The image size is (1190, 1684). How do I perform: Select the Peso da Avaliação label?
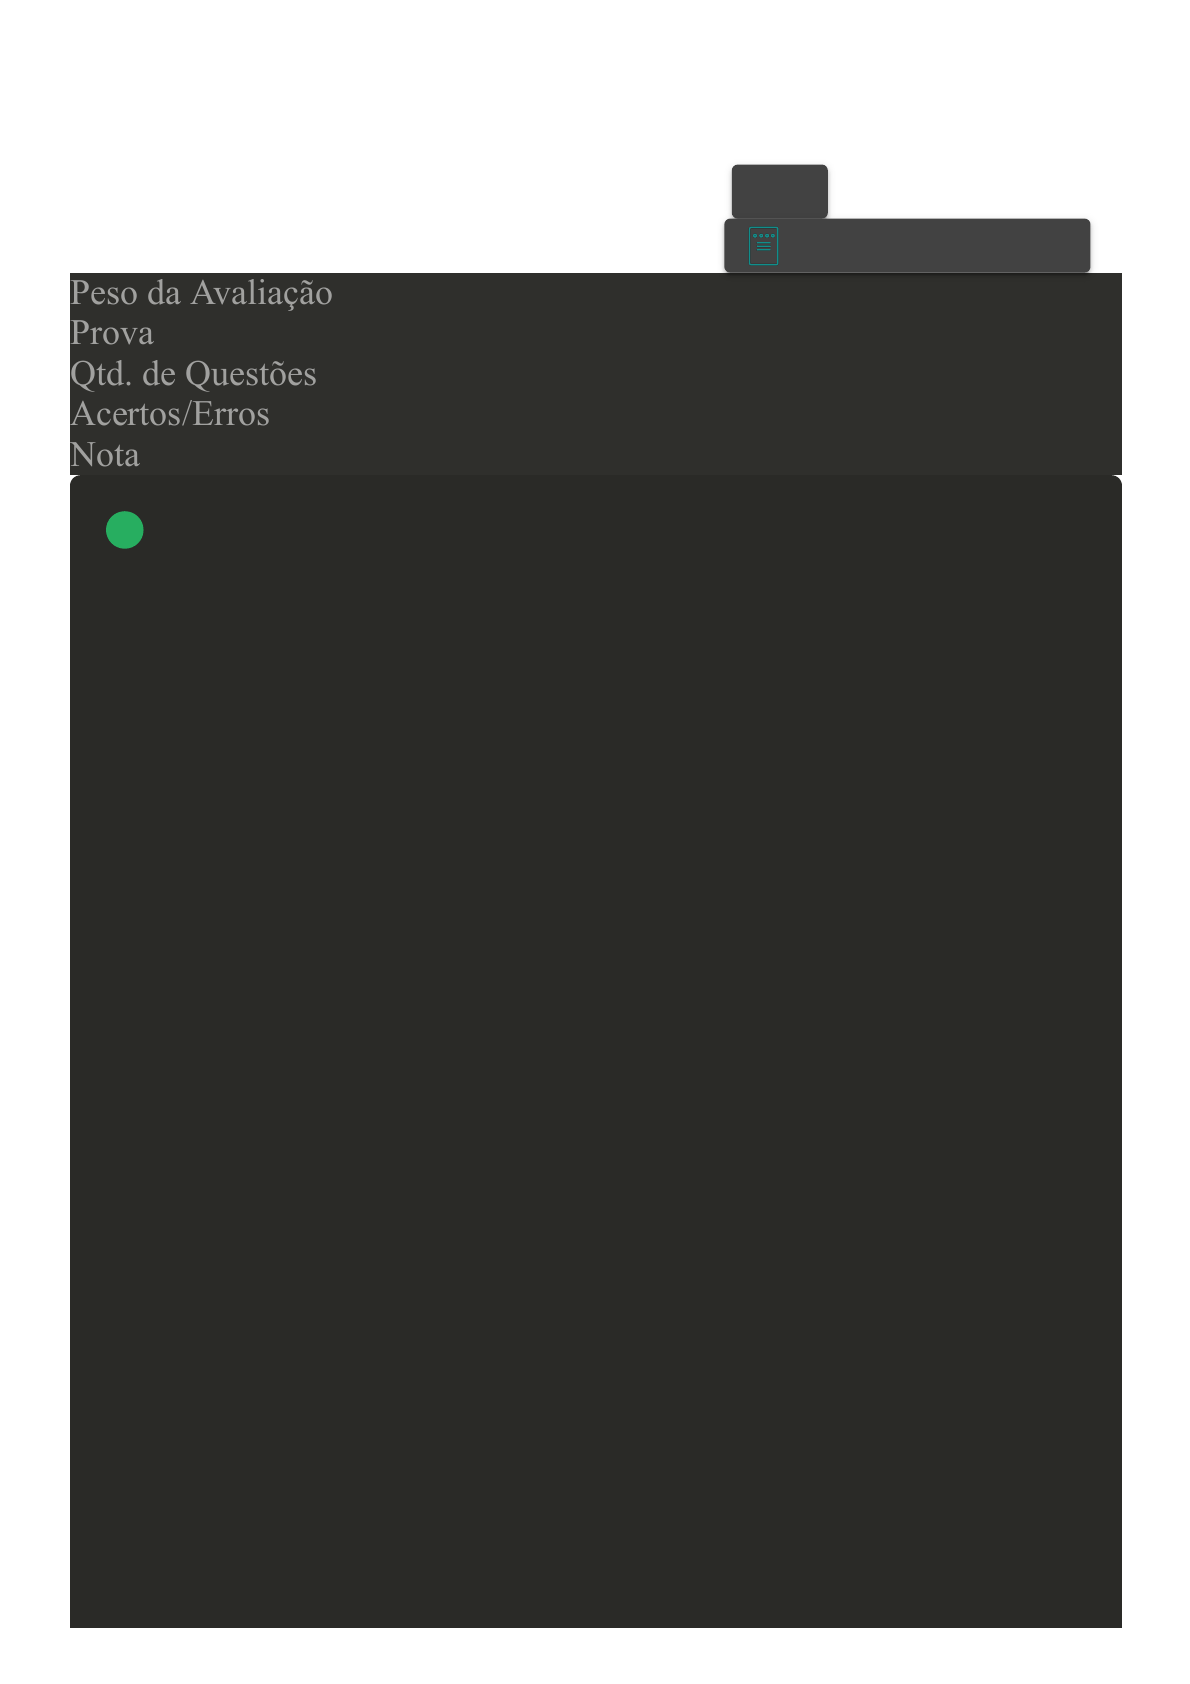[x=201, y=293]
